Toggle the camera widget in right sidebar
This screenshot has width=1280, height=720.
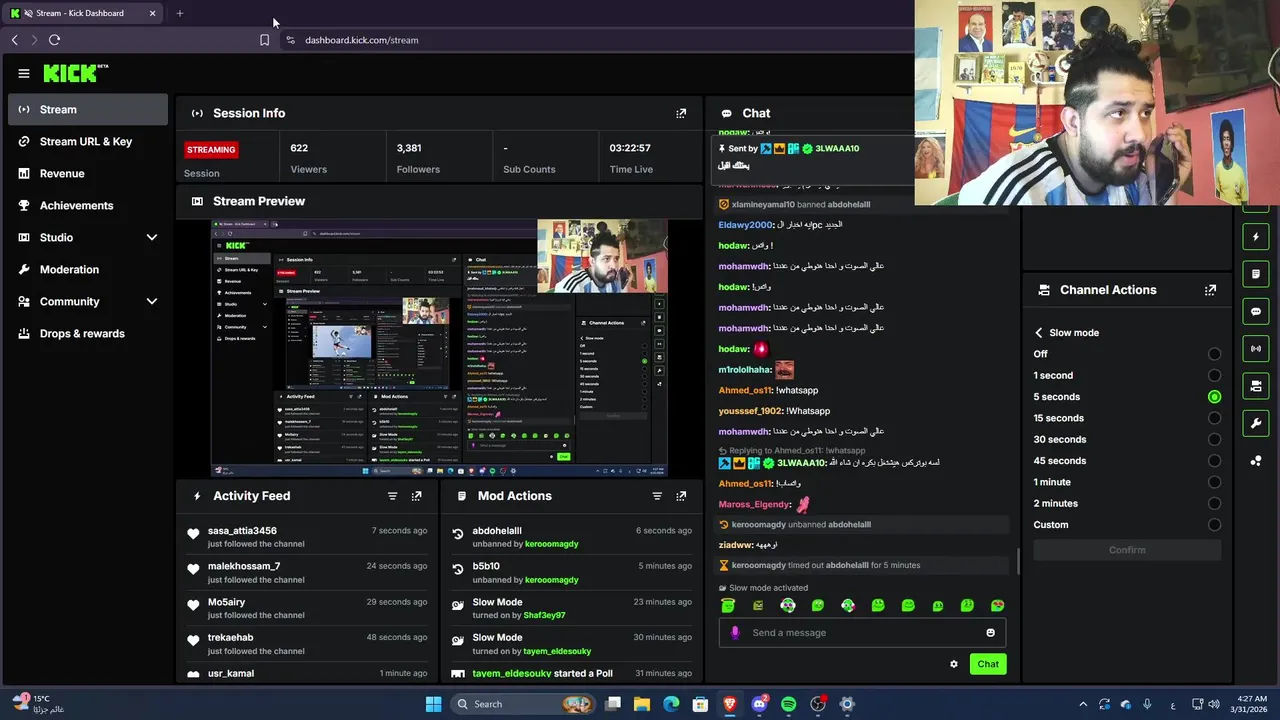pyautogui.click(x=1256, y=386)
